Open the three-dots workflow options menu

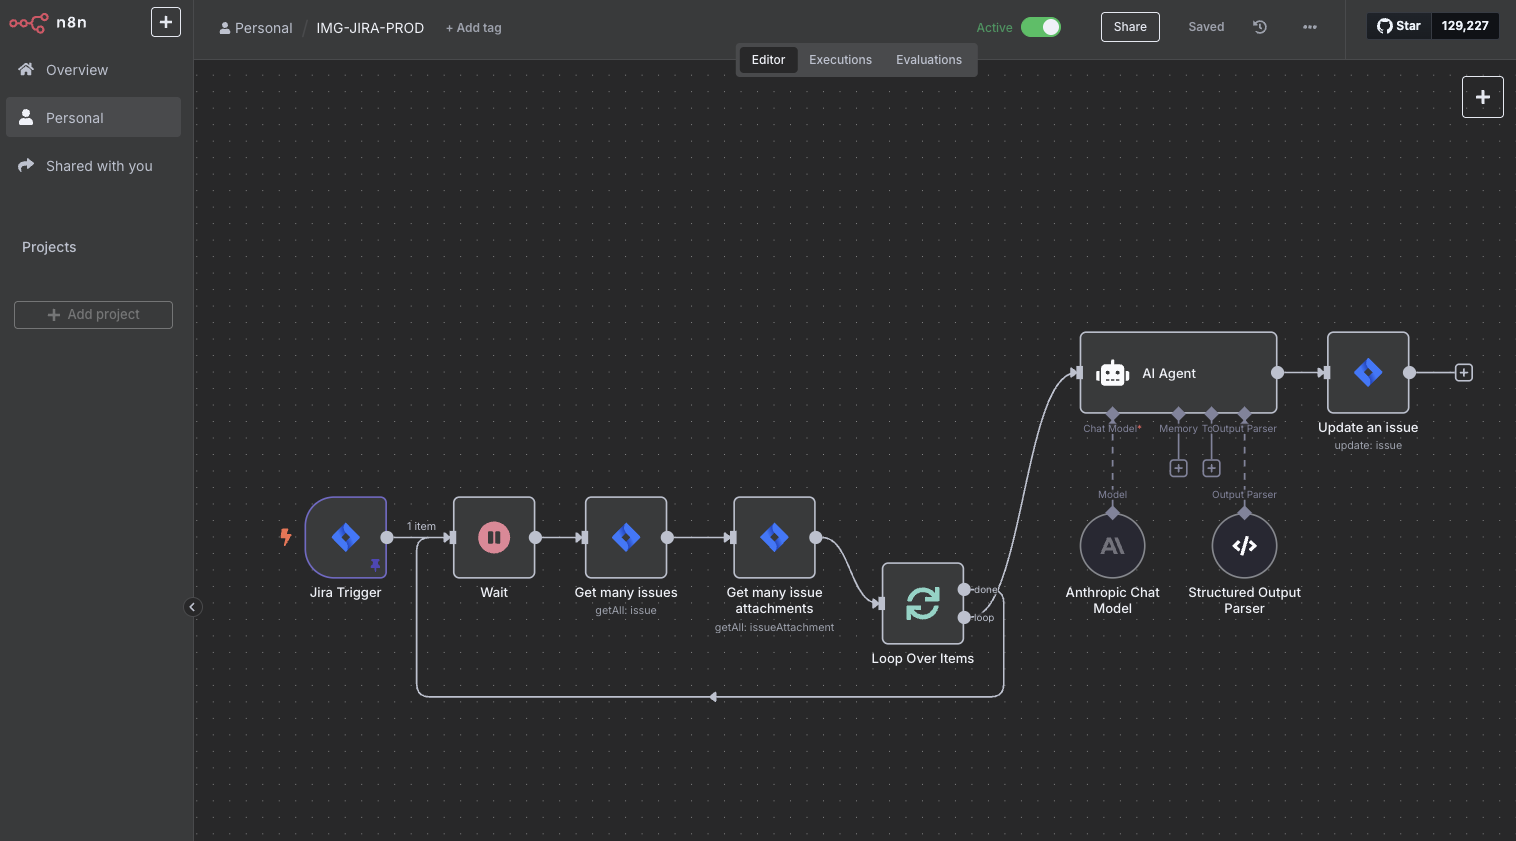(x=1310, y=27)
